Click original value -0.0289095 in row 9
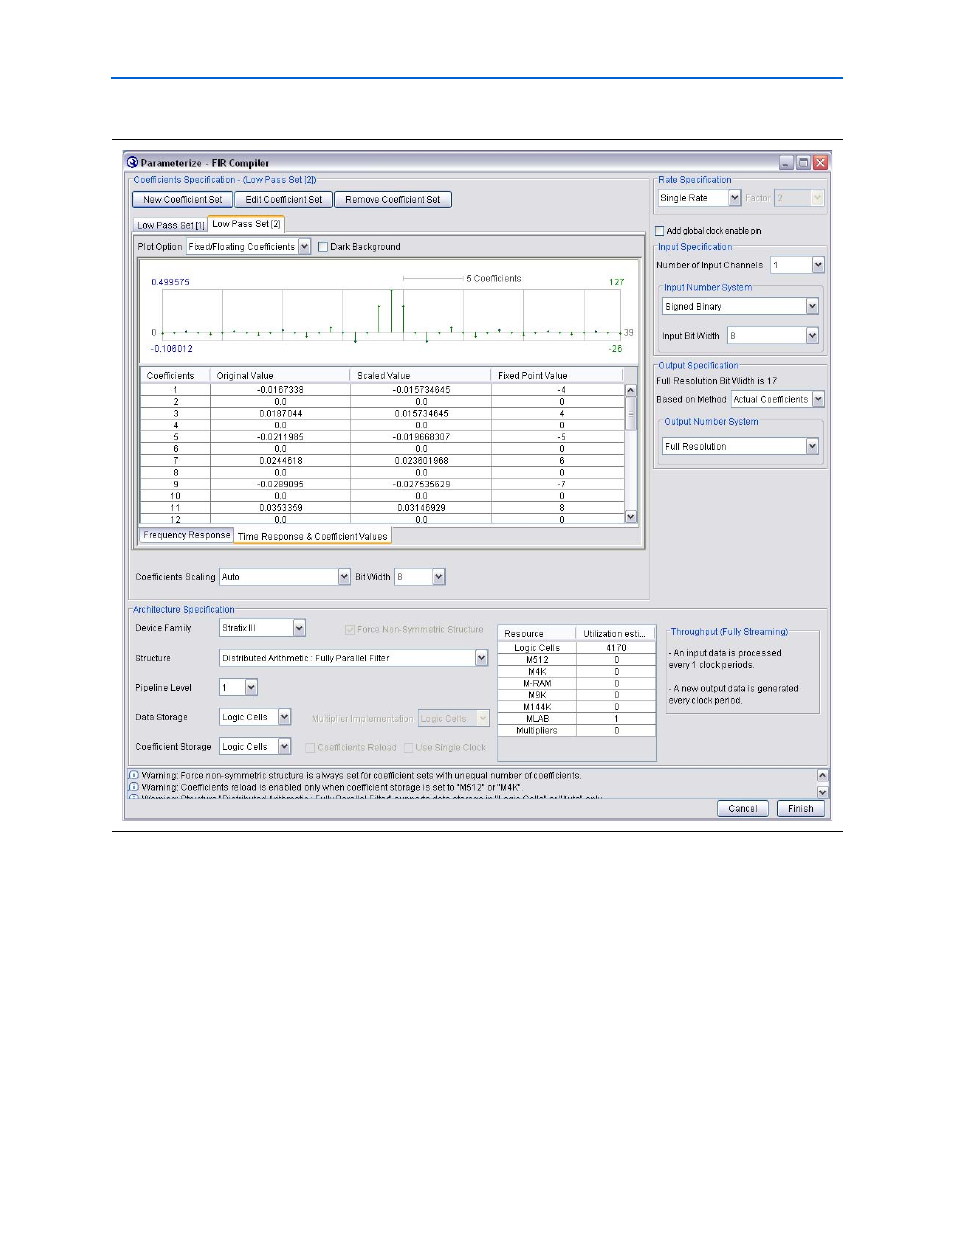The height and width of the screenshot is (1235, 954). pyautogui.click(x=280, y=484)
